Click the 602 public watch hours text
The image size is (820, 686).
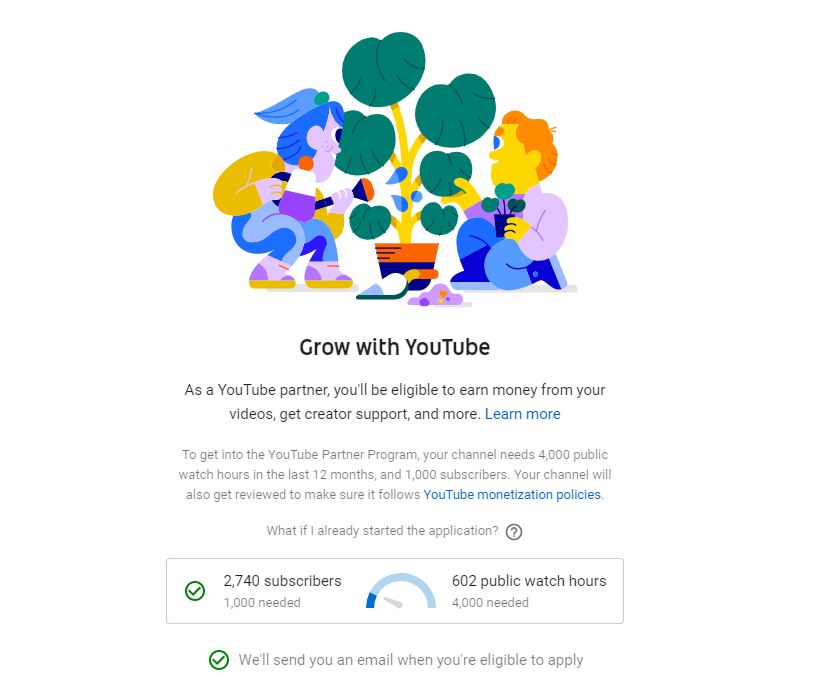pyautogui.click(x=529, y=581)
